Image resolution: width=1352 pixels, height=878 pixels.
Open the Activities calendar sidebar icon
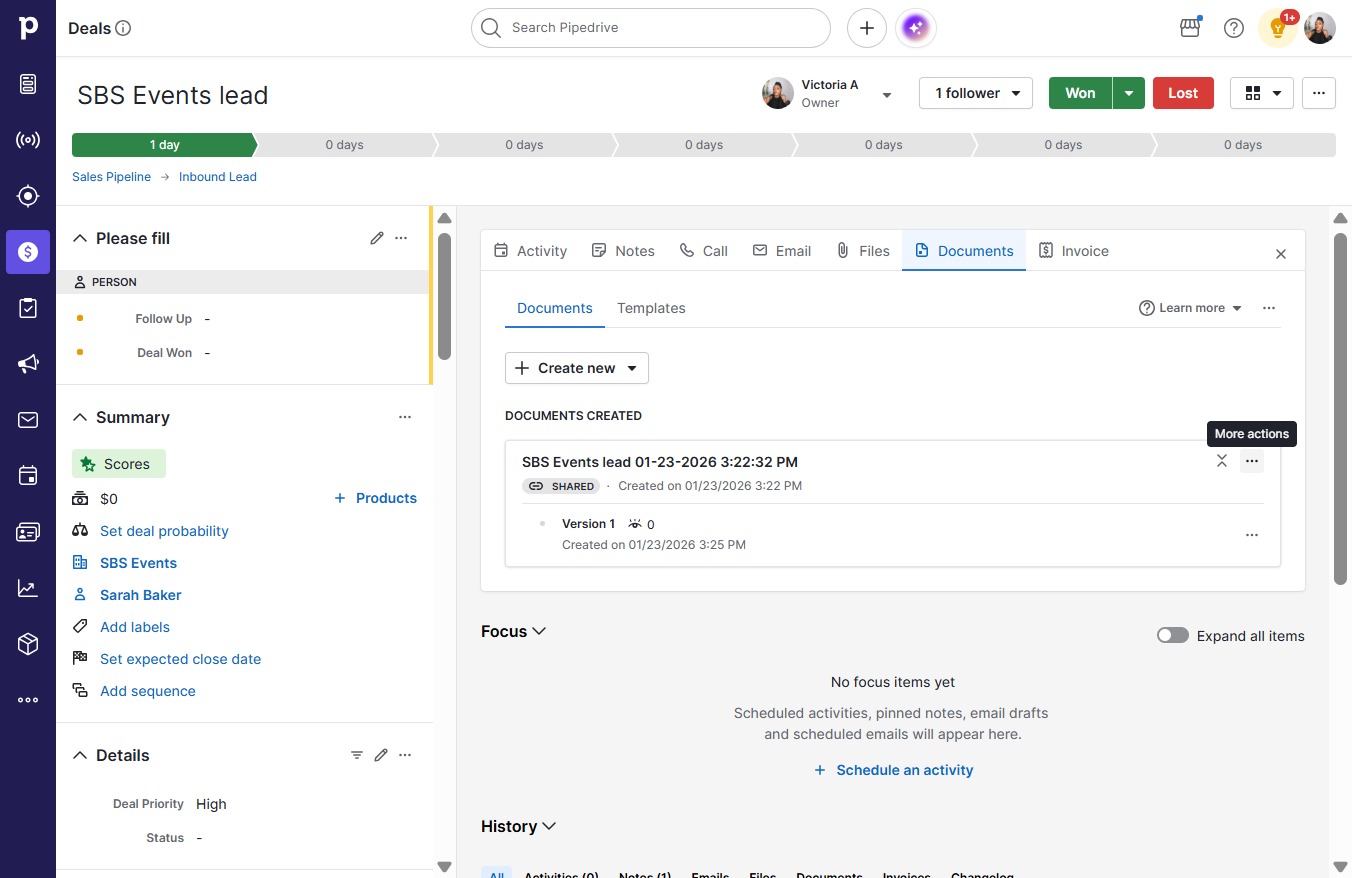28,476
